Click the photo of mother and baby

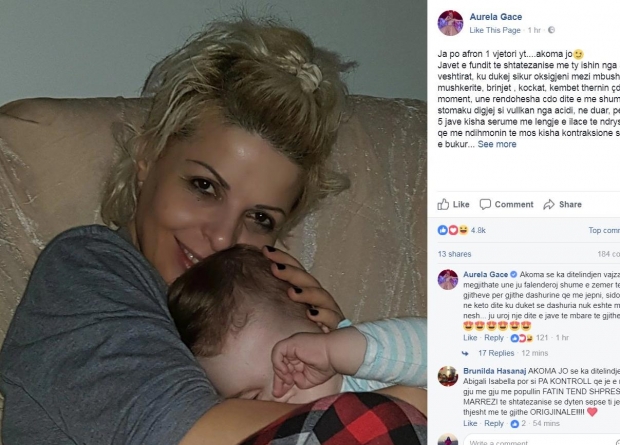213,222
